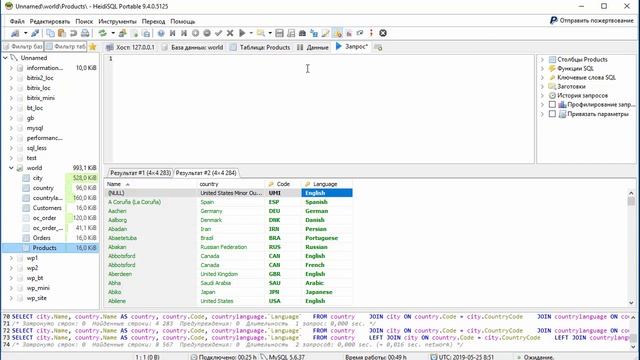Open the Файл menu
640x360 pixels.
tap(17, 21)
